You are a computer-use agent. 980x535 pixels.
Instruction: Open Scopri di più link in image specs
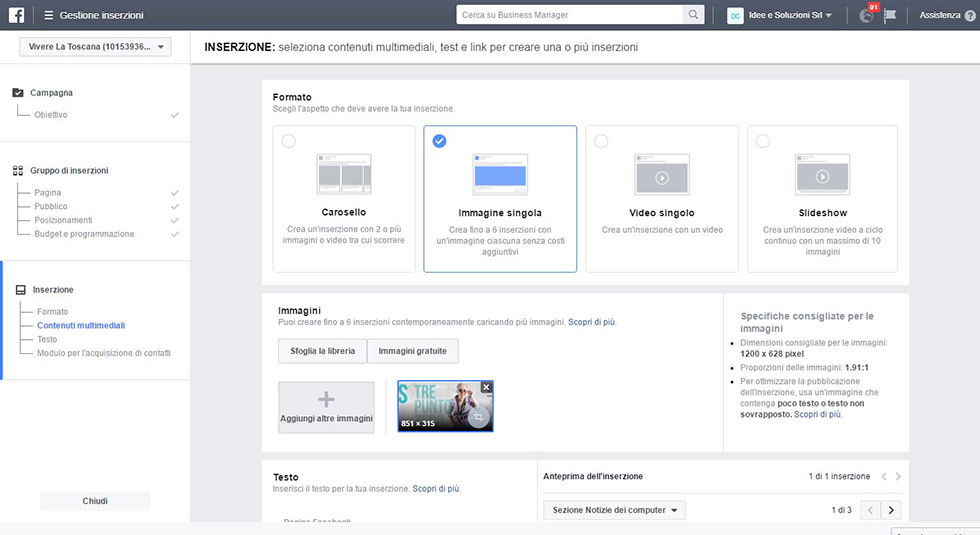tap(818, 414)
